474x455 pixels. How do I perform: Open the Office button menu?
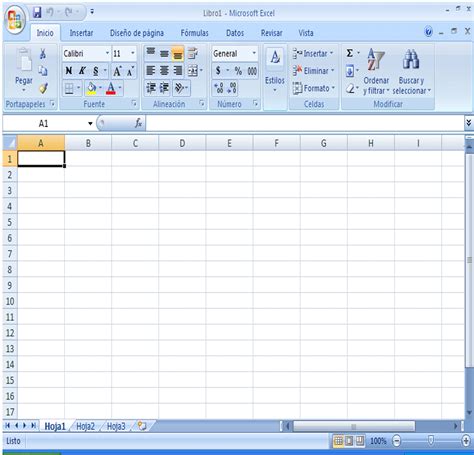pos(15,20)
